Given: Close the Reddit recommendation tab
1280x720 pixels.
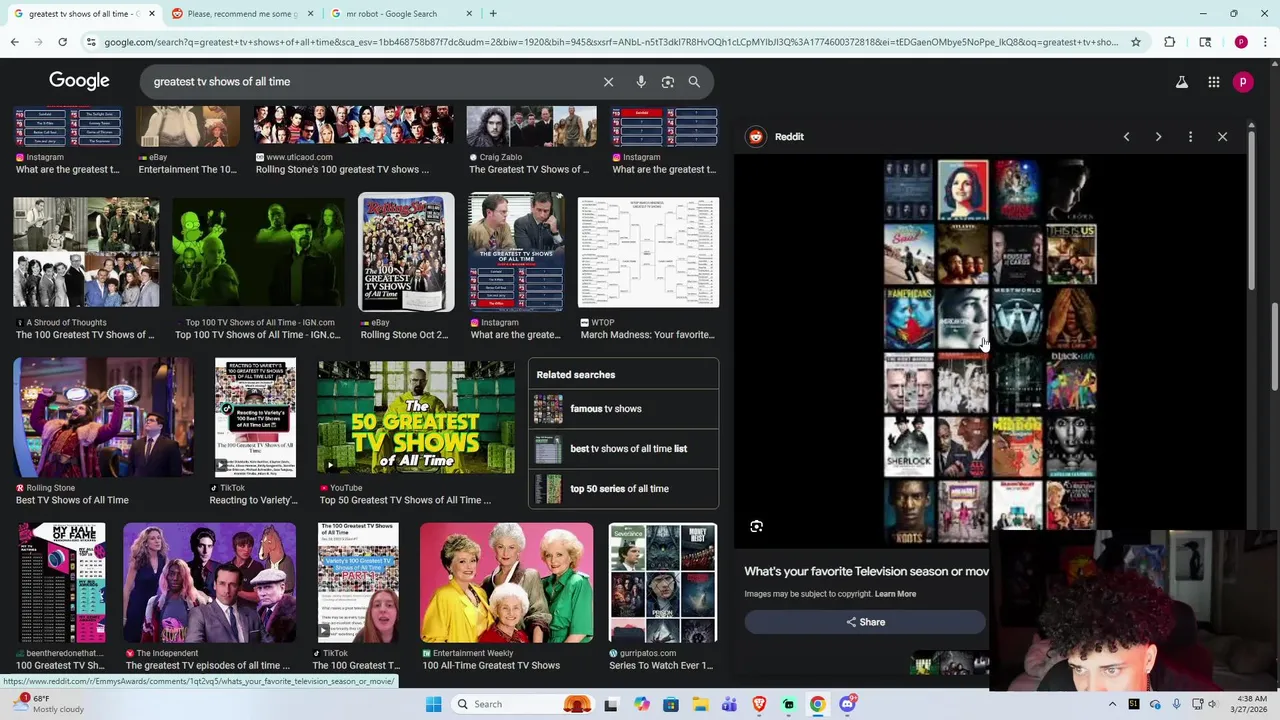Looking at the screenshot, I should click(310, 14).
